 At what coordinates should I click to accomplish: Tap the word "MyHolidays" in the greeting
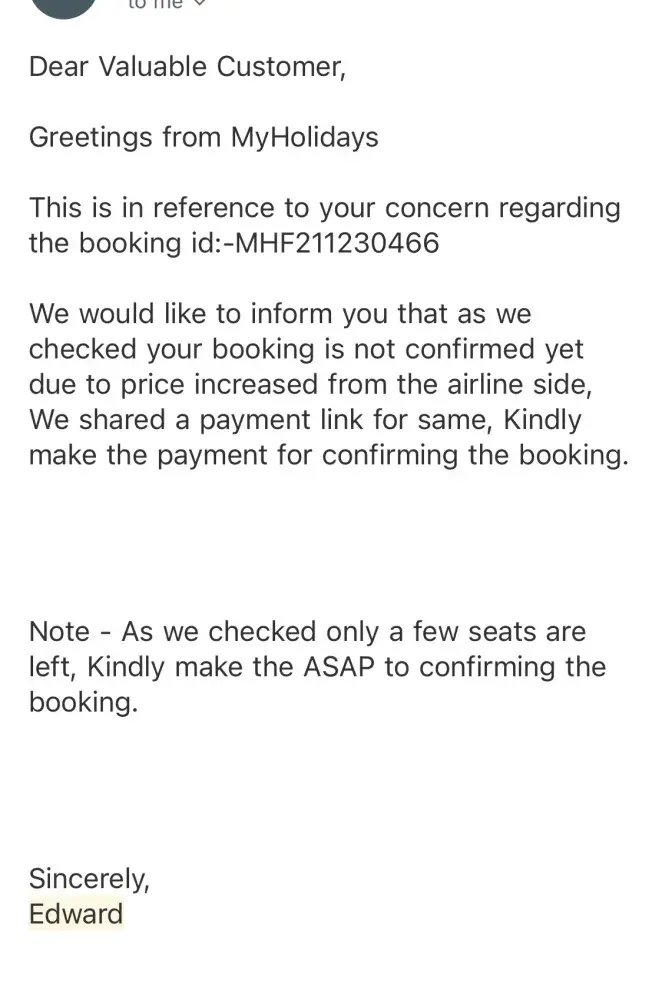[x=304, y=137]
